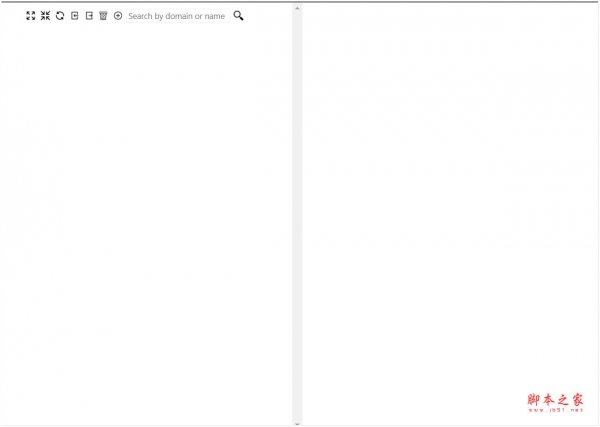Delete all cookies trash icon
This screenshot has width=600, height=427.
[x=103, y=16]
